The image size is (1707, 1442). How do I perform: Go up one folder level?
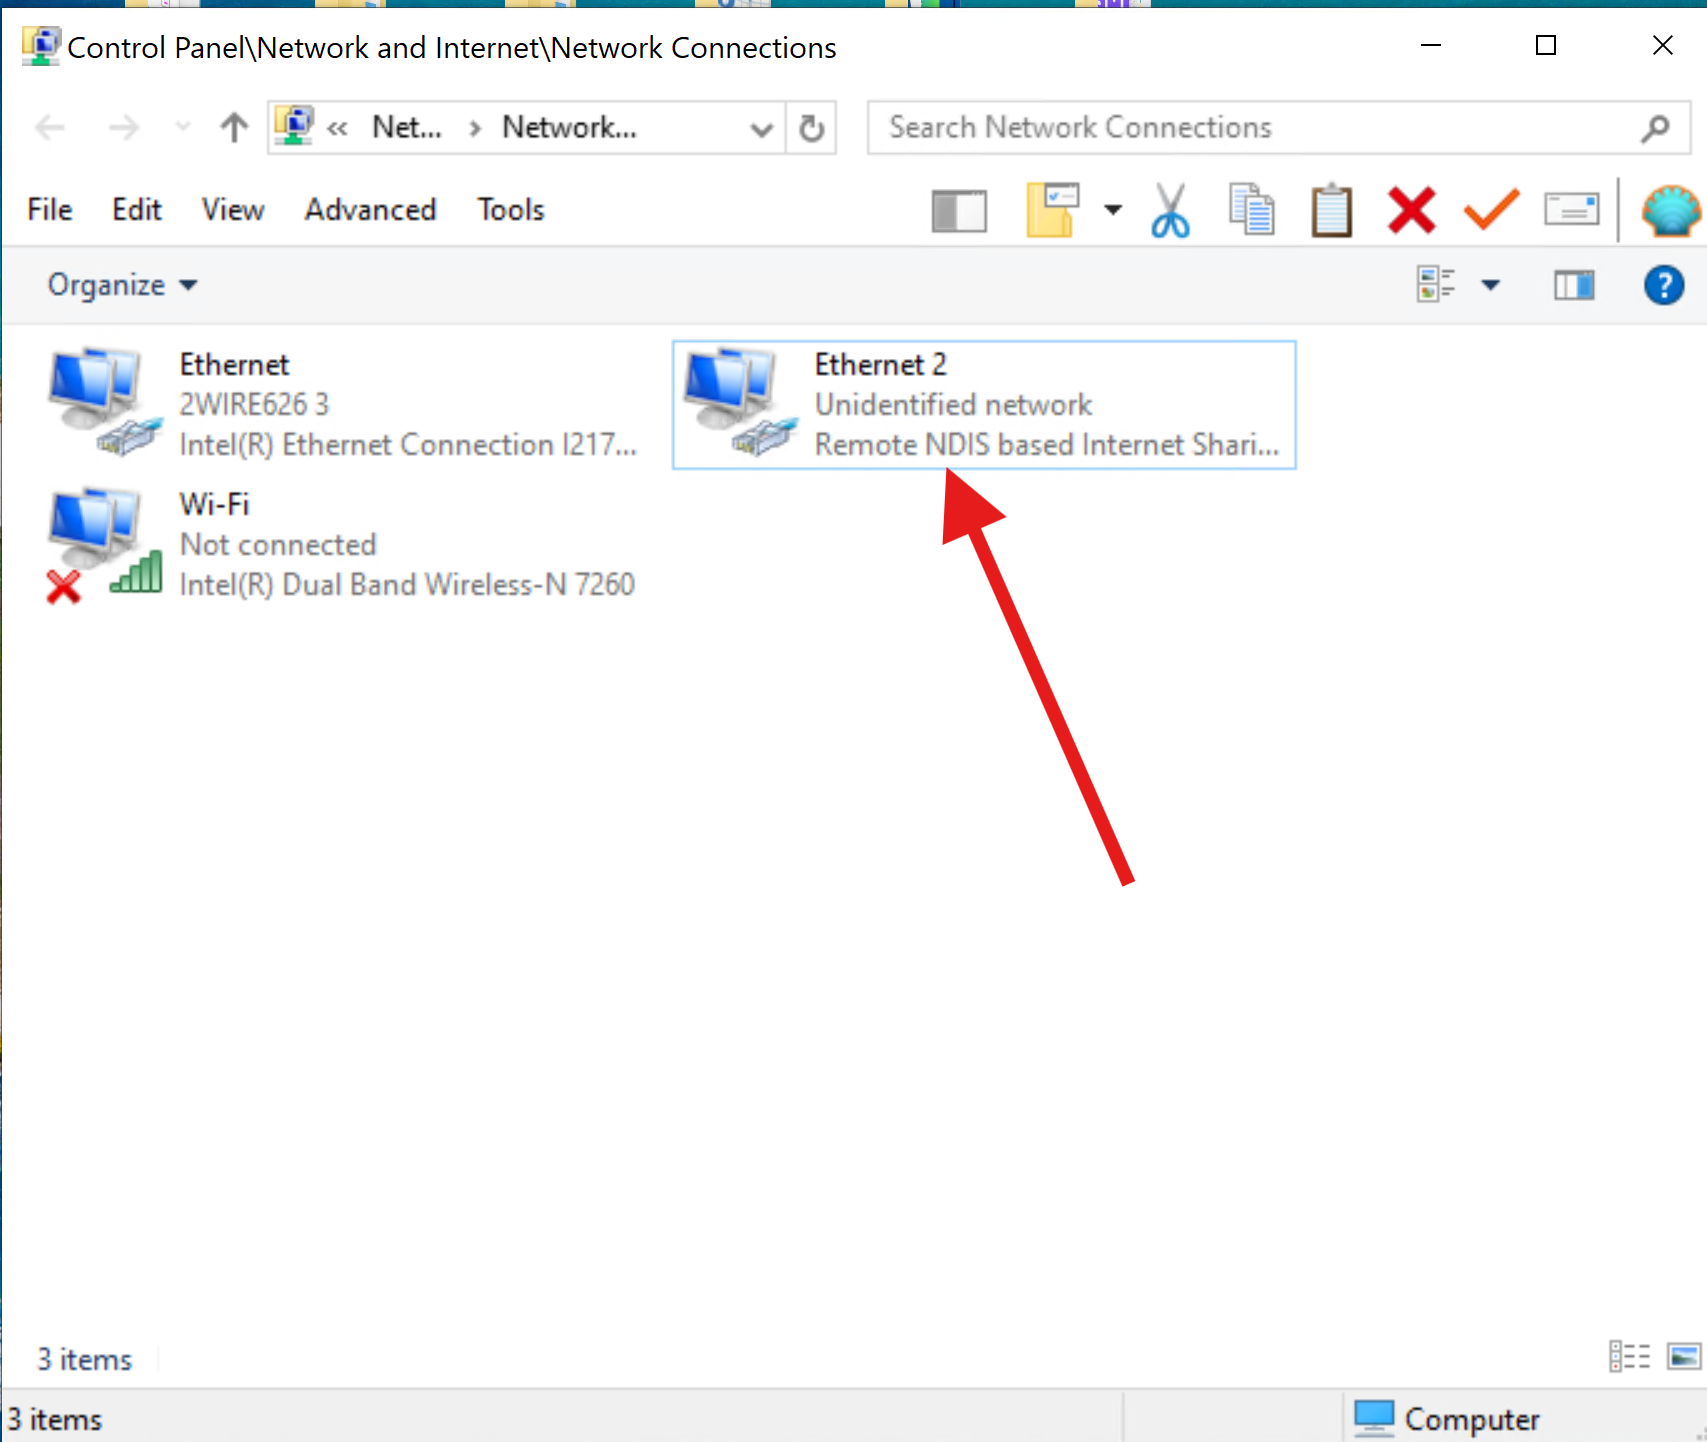(x=234, y=128)
